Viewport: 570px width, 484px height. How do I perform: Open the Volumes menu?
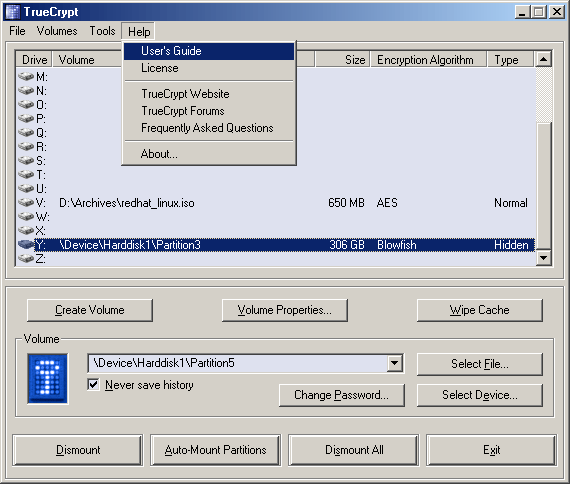(57, 31)
